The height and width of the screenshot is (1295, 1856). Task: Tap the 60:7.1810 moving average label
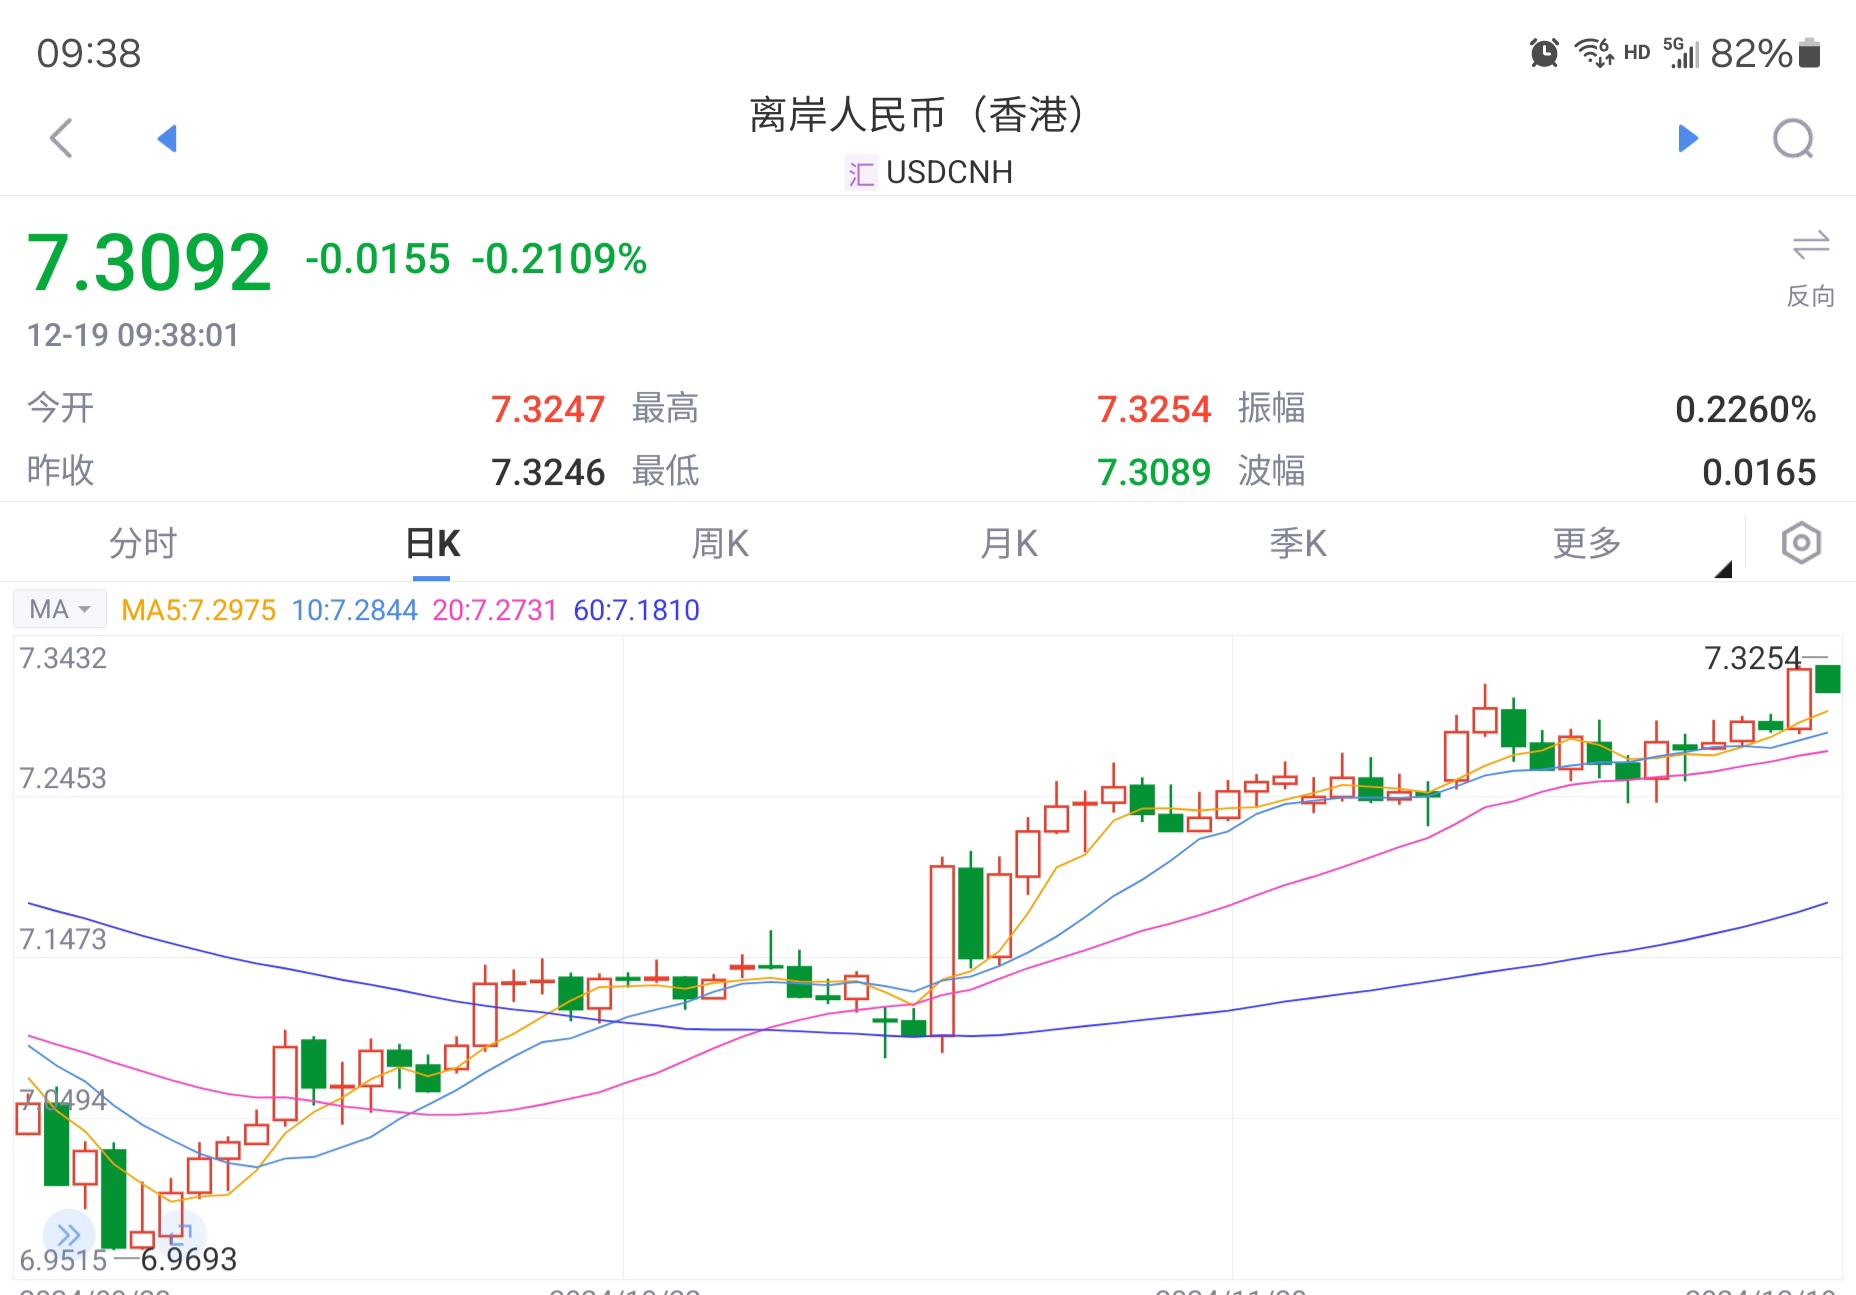pos(636,610)
